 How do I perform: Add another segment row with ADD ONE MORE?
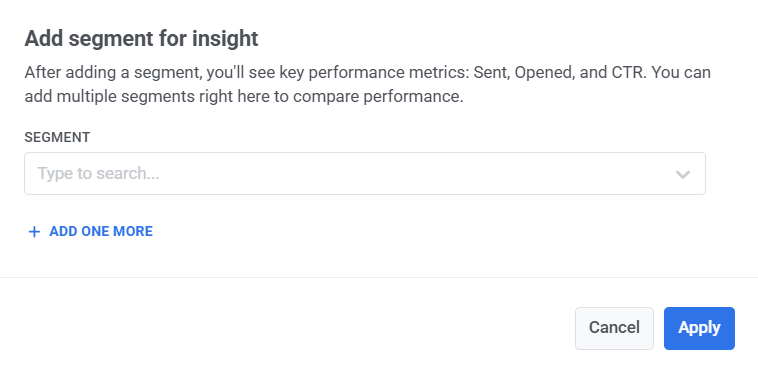click(90, 231)
